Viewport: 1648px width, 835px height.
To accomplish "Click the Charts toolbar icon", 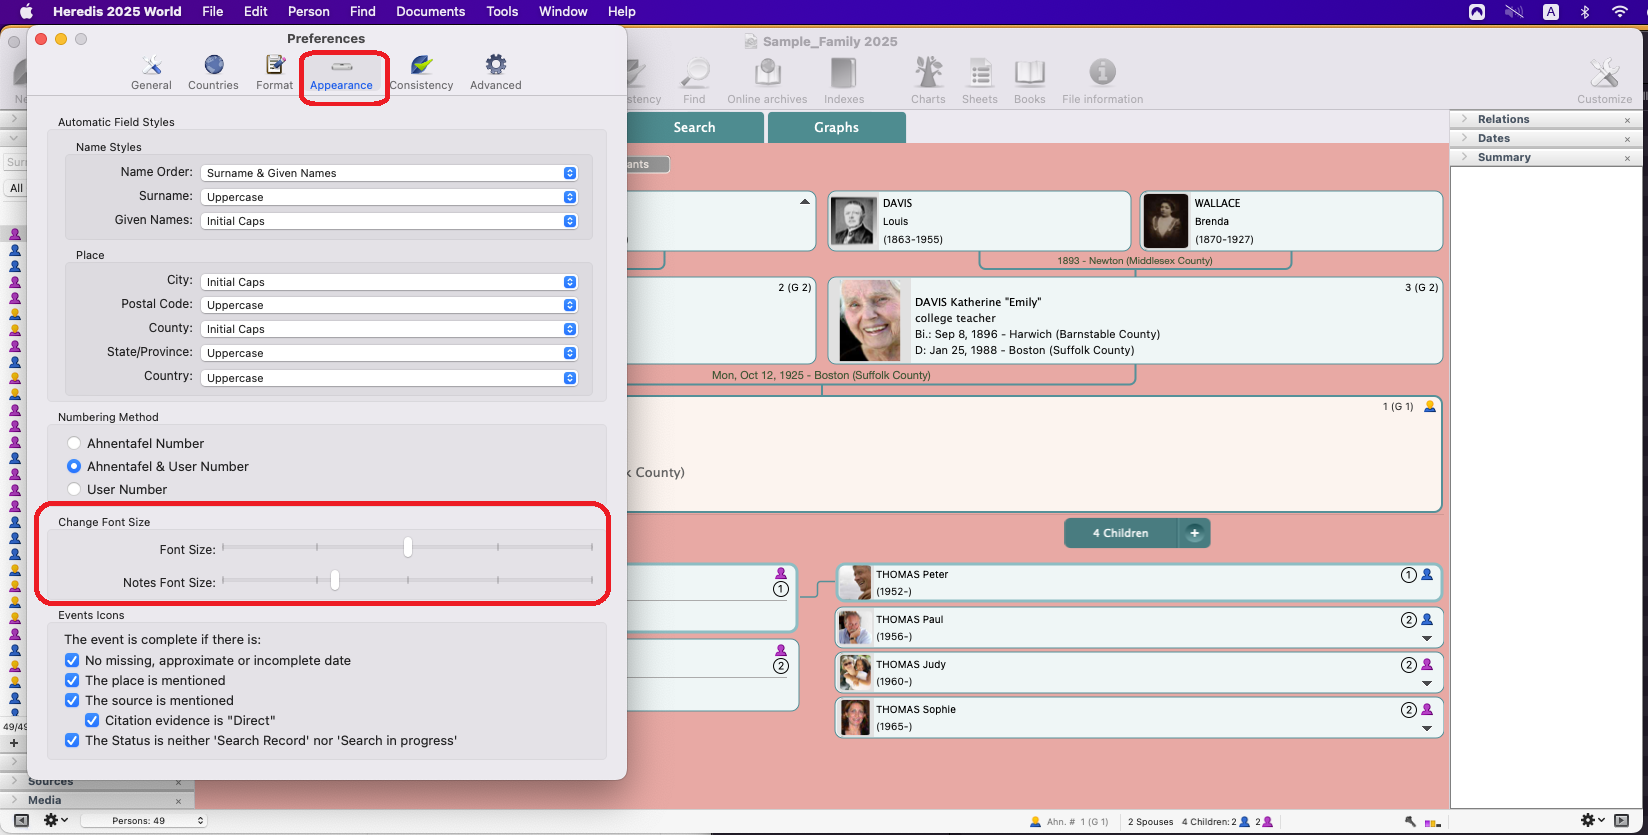I will click(928, 80).
